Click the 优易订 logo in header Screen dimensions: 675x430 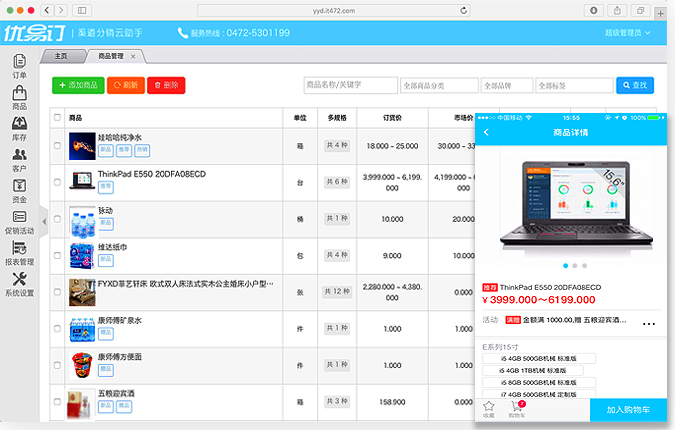coord(34,33)
